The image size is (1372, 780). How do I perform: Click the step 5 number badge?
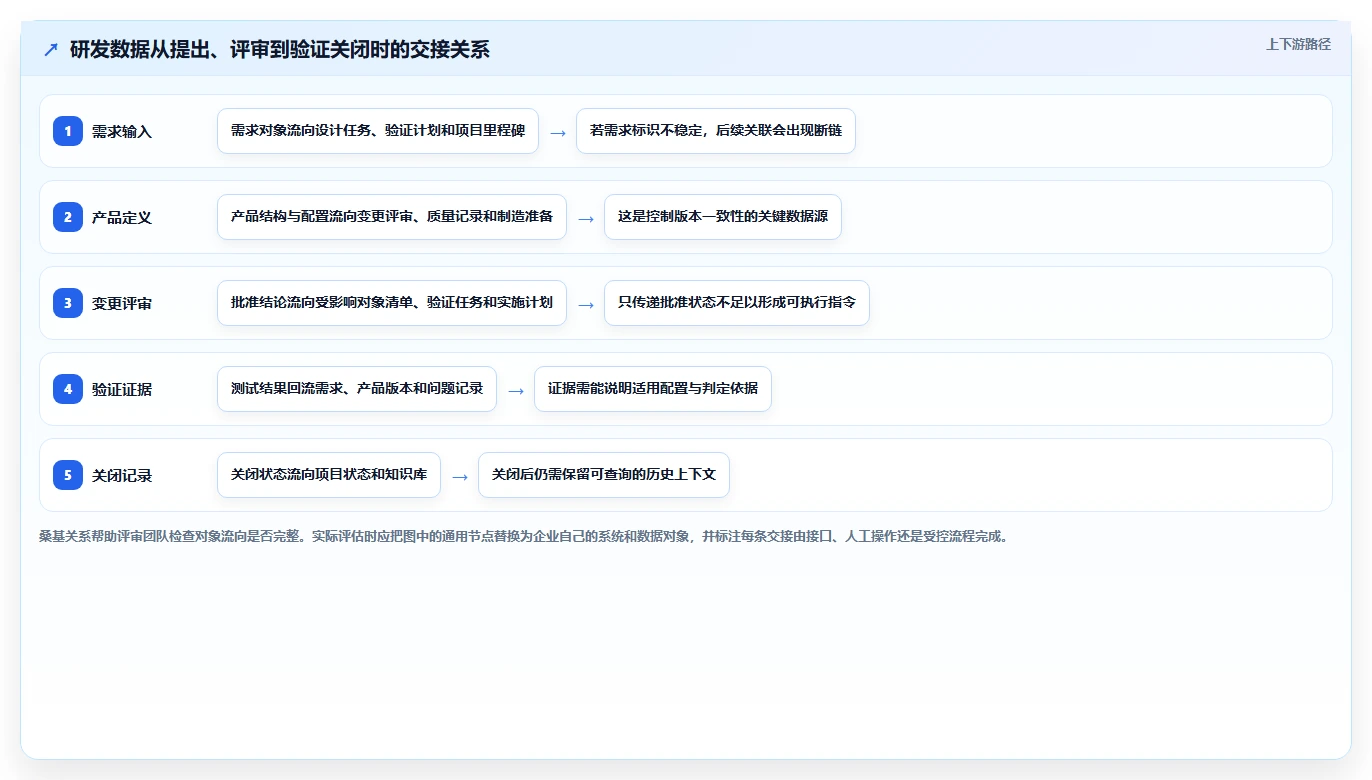pos(68,475)
